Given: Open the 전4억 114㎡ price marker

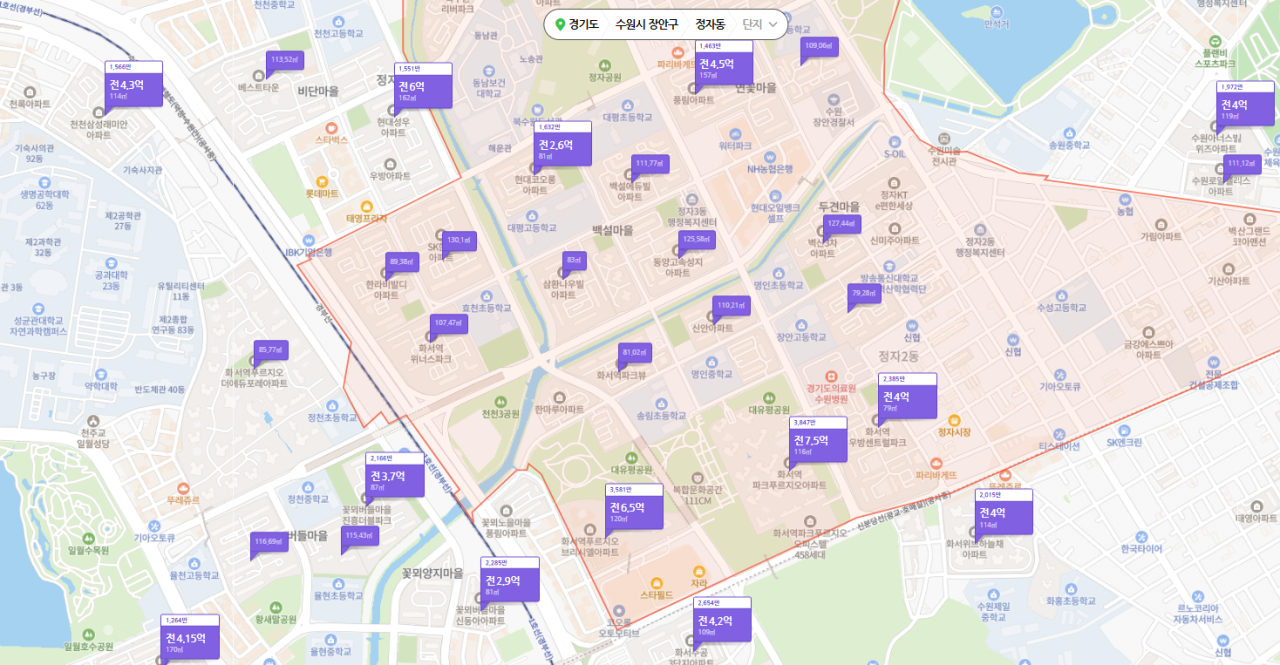Looking at the screenshot, I should click(x=1003, y=512).
